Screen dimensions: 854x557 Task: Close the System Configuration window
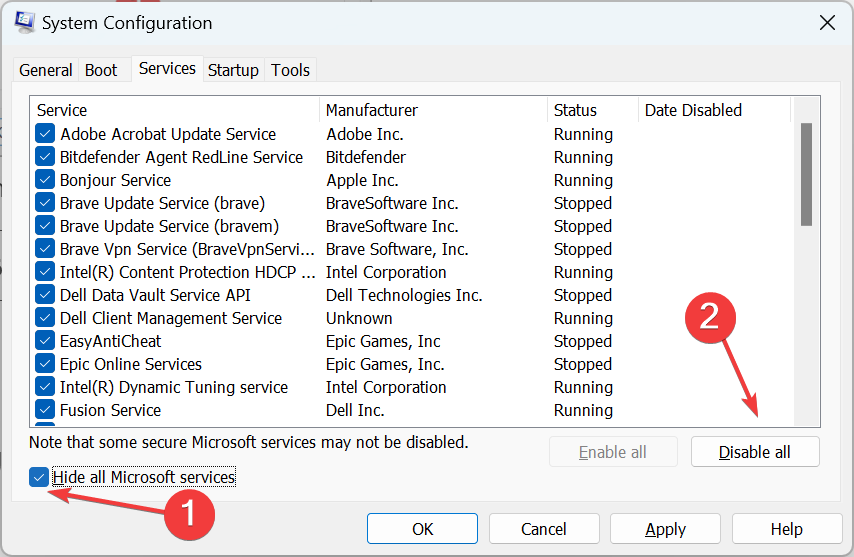pos(826,22)
